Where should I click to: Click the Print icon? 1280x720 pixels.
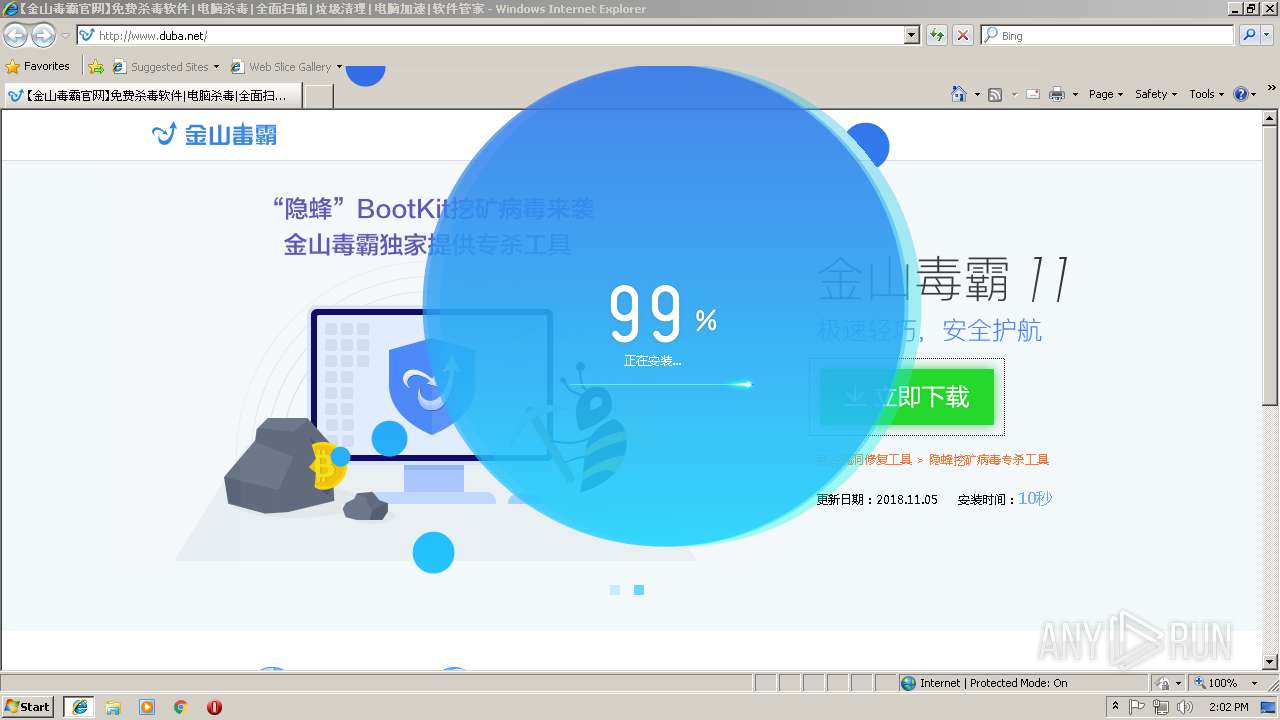(1057, 94)
